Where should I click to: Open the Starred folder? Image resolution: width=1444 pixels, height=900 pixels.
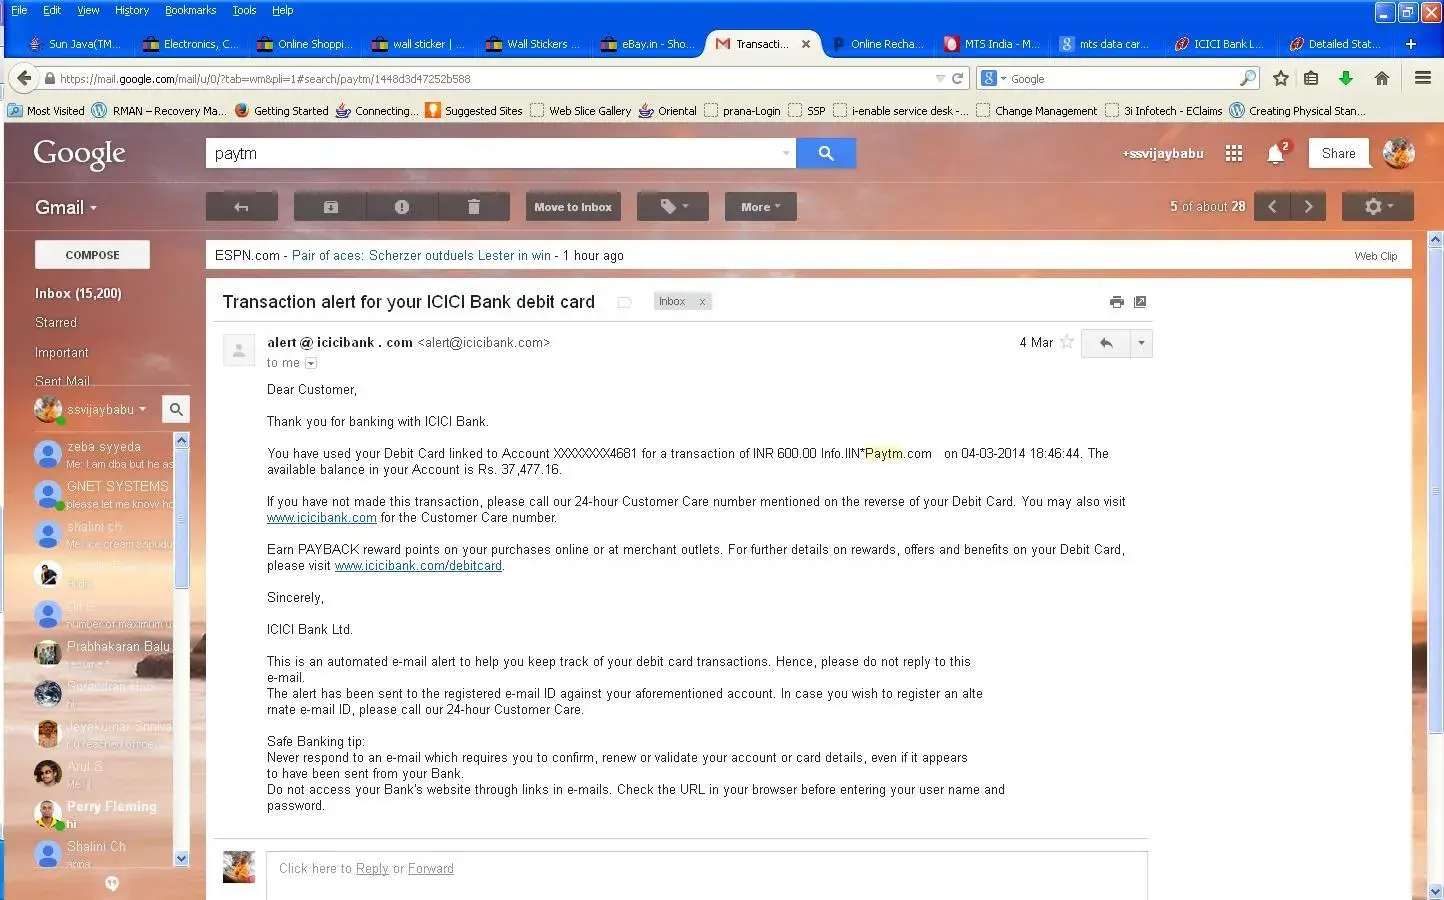[x=56, y=323]
